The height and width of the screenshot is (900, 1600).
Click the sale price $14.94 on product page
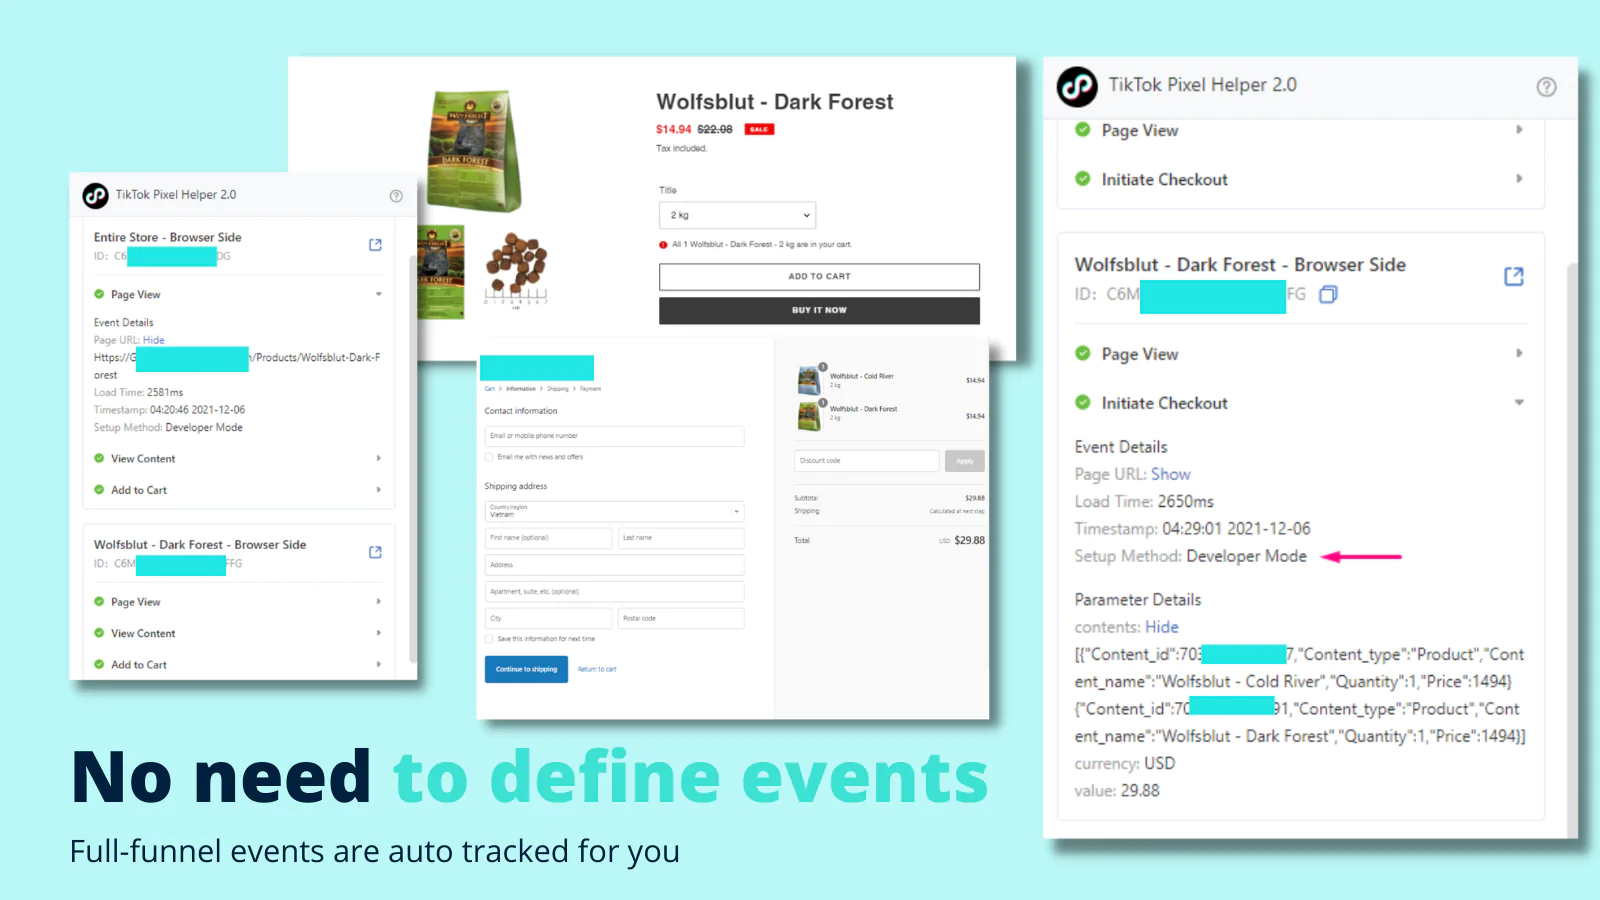coord(673,129)
